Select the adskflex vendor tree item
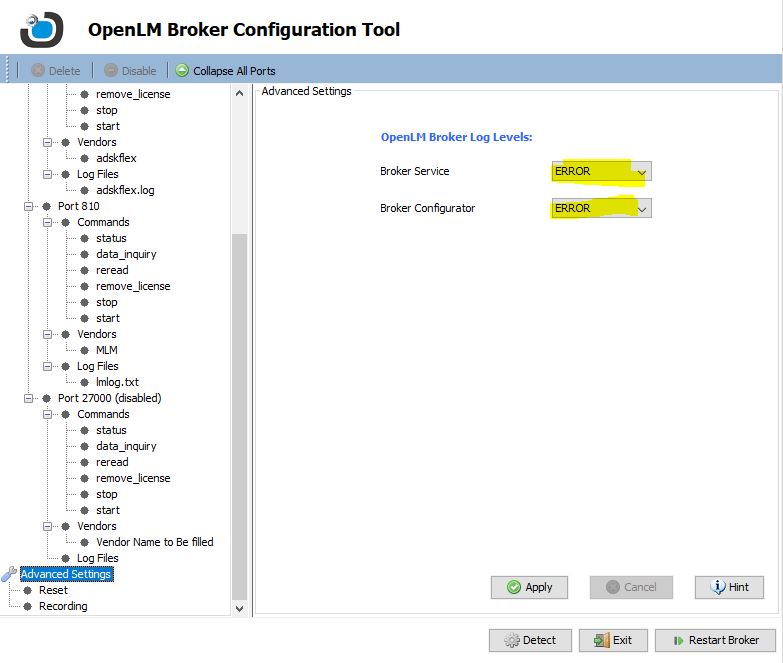Screen dimensions: 783x663 117,158
